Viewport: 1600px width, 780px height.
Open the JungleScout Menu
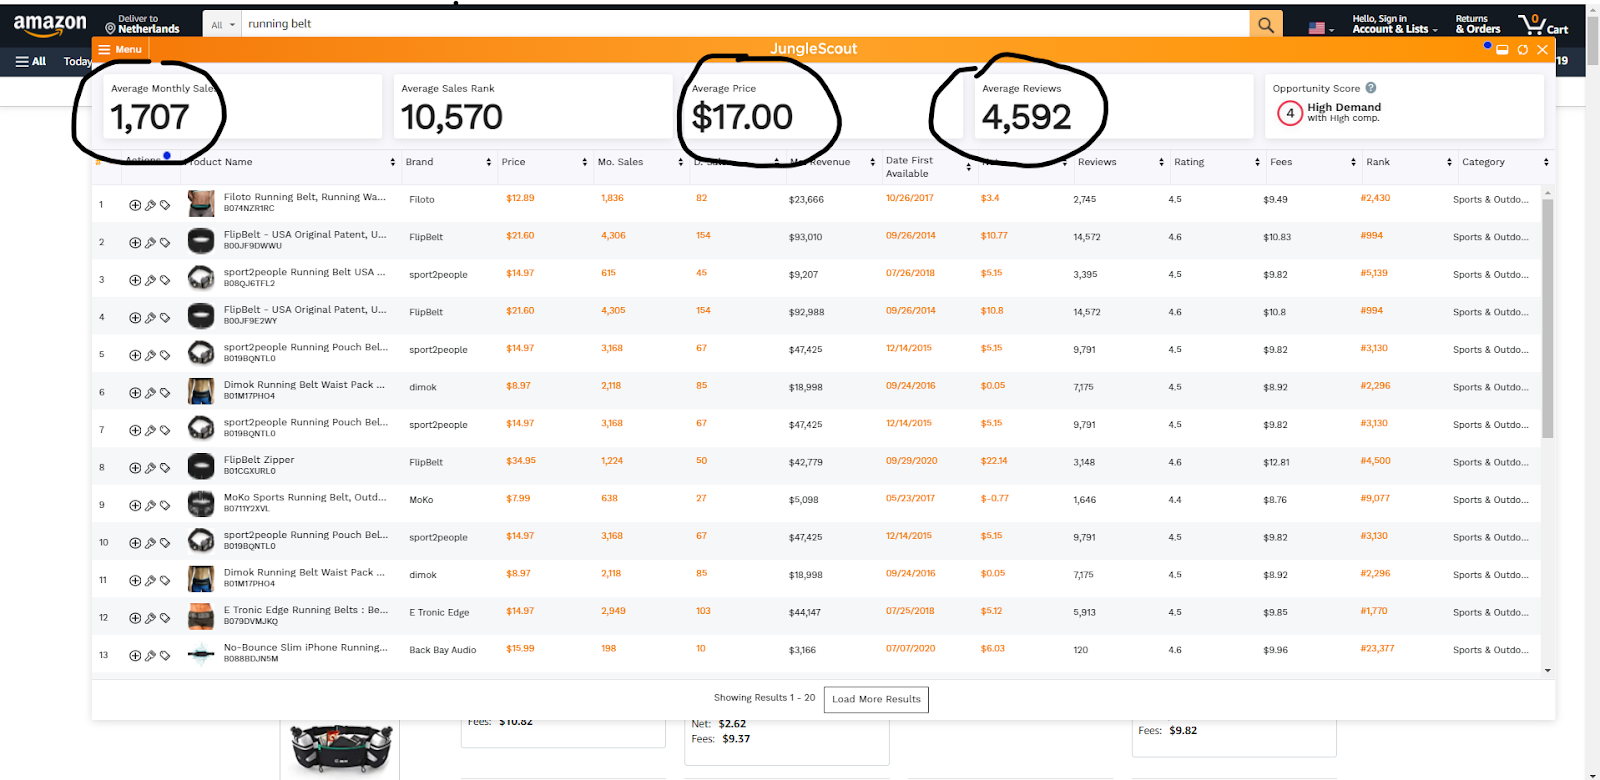pos(120,49)
